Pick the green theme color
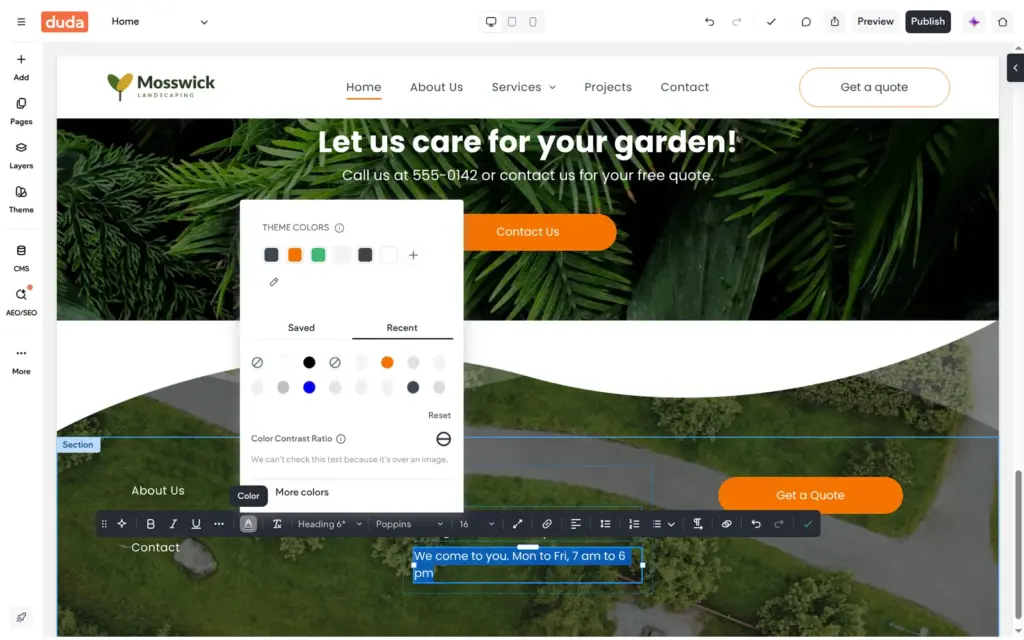 click(318, 255)
